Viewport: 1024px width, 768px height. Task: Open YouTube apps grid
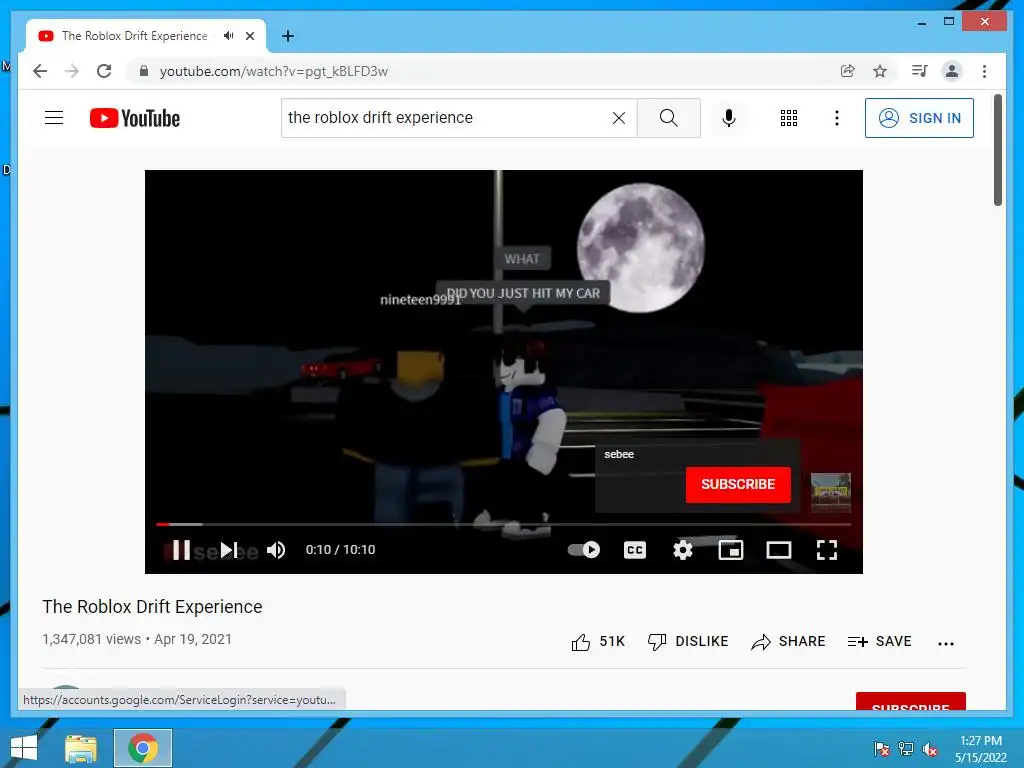click(x=788, y=118)
